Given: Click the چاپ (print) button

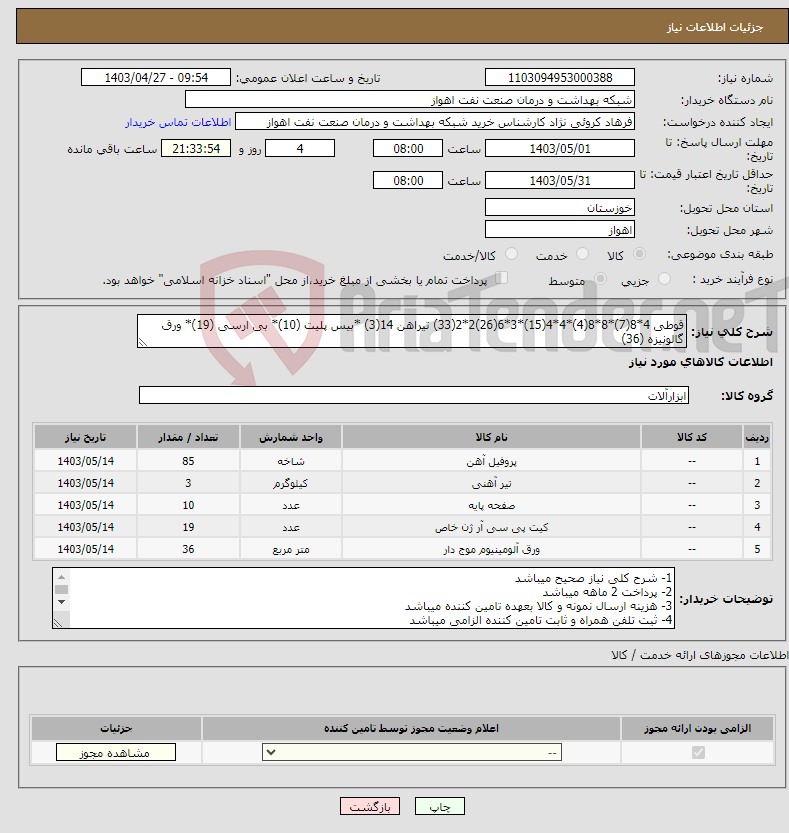Looking at the screenshot, I should click(439, 806).
